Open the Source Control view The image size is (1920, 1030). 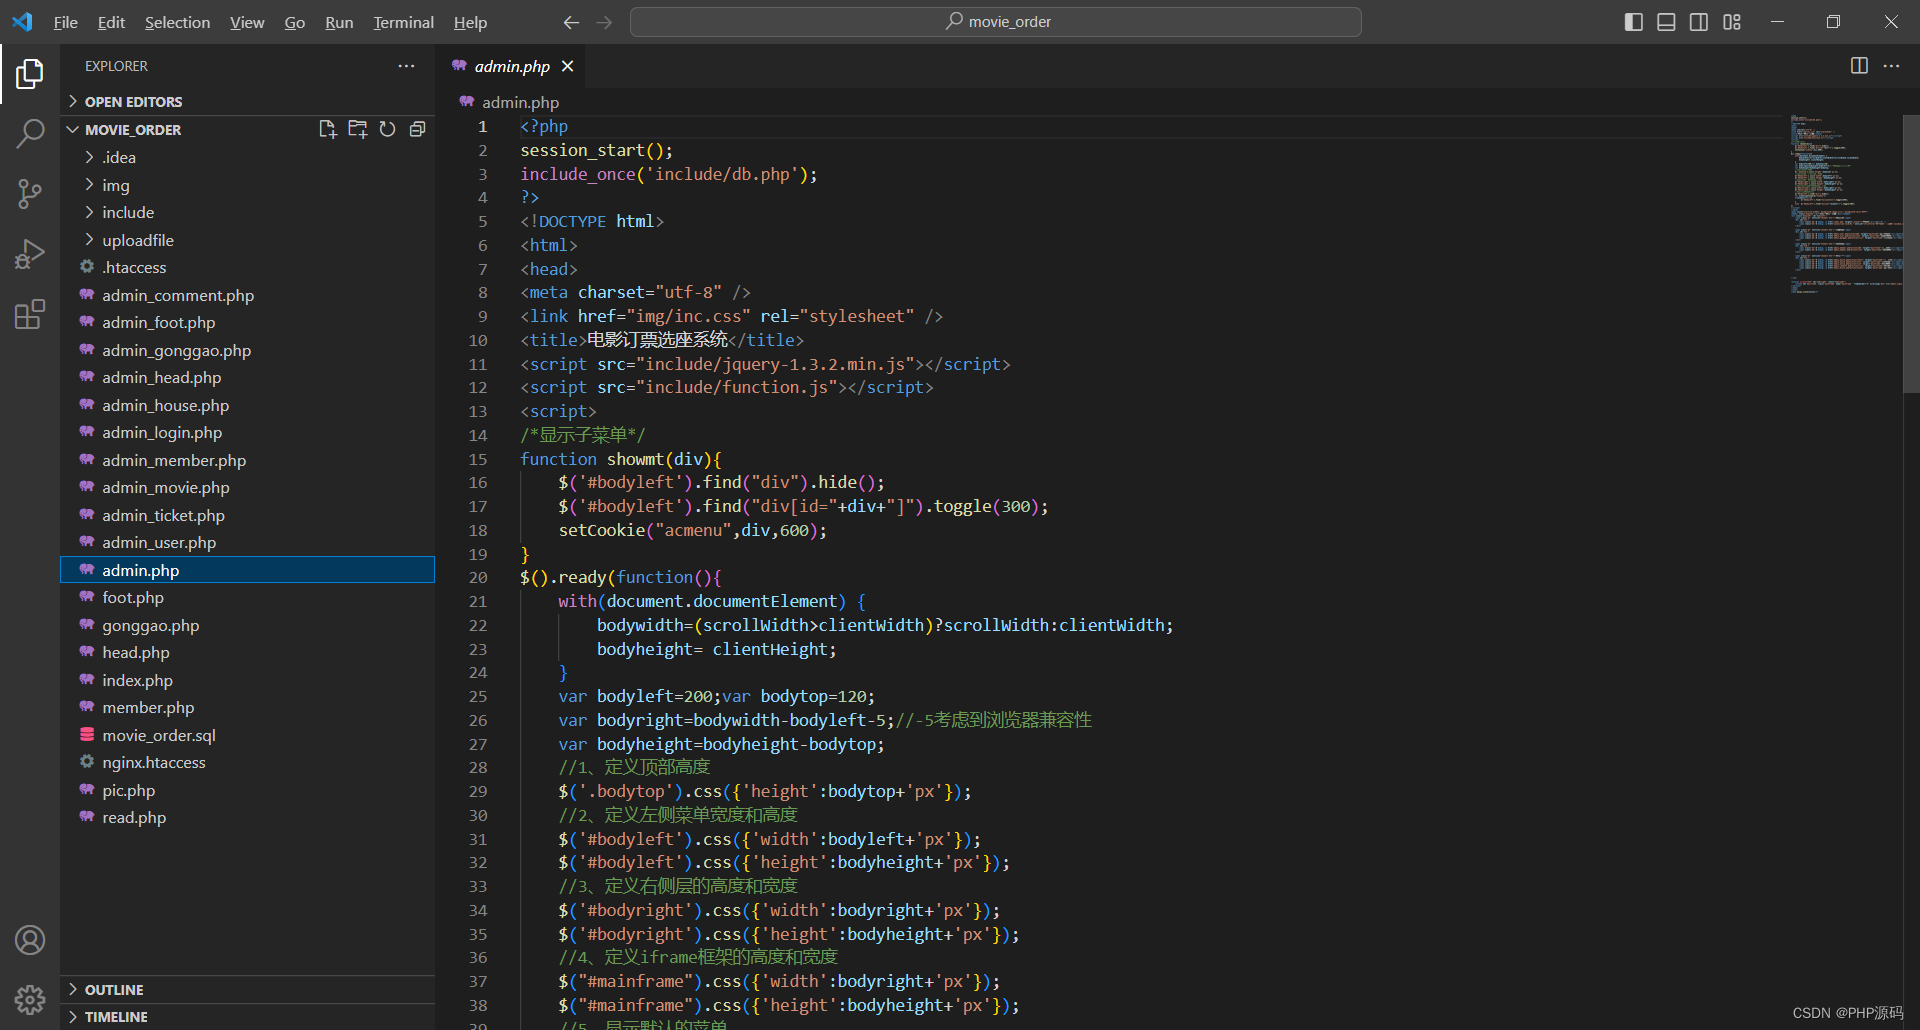point(30,194)
